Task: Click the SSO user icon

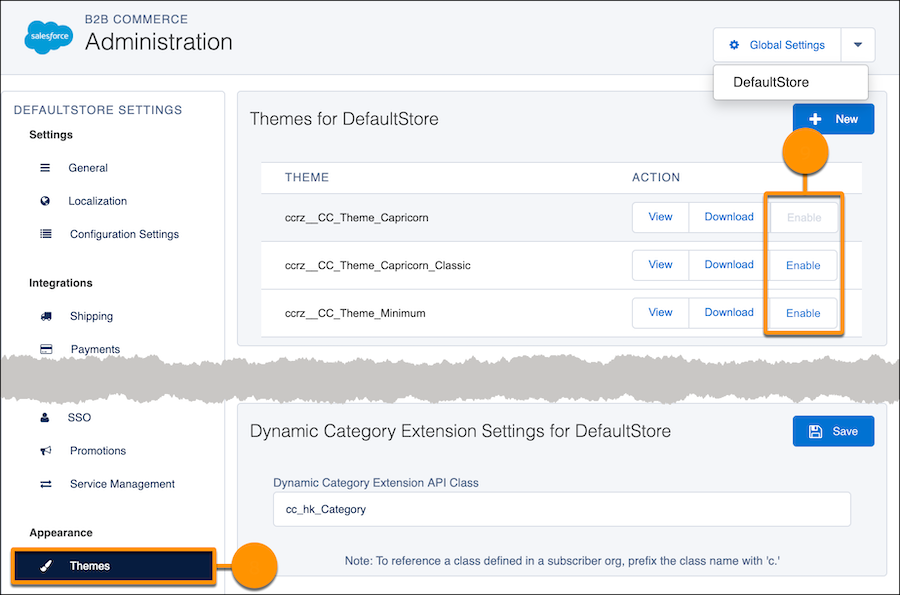Action: [x=45, y=417]
